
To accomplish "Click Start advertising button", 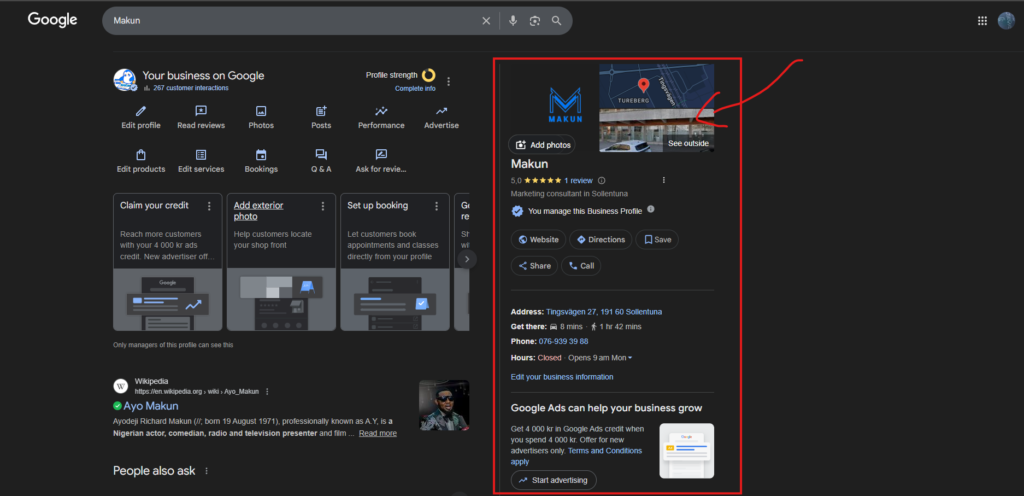I will (554, 481).
